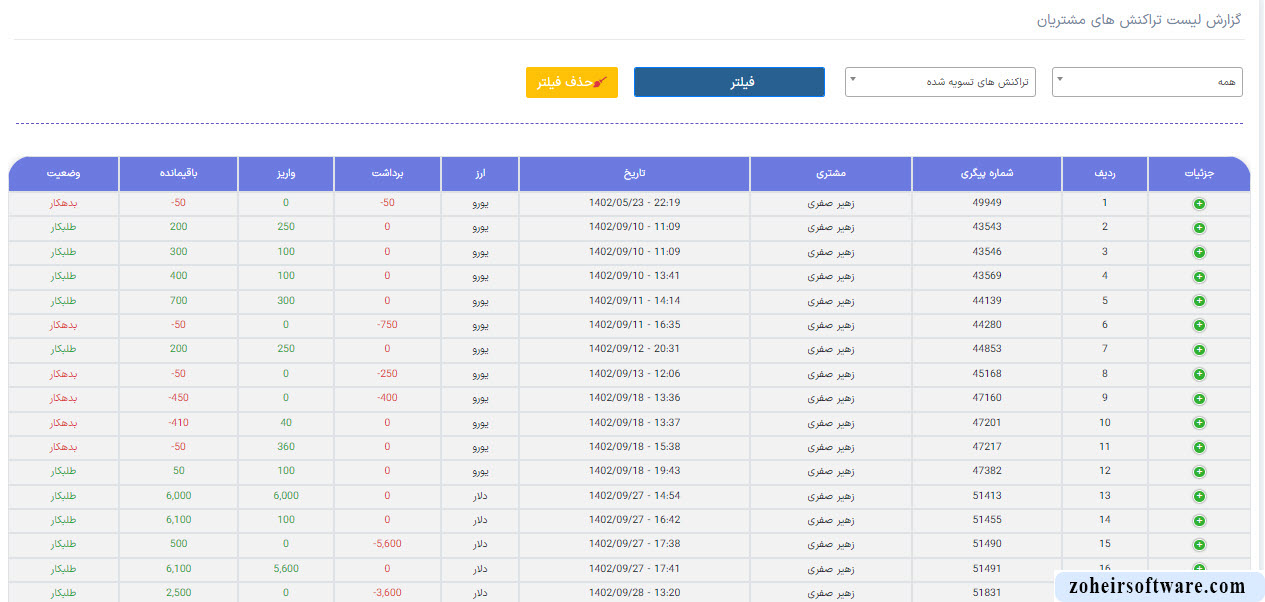Sort by باقیمانده column header

(178, 173)
